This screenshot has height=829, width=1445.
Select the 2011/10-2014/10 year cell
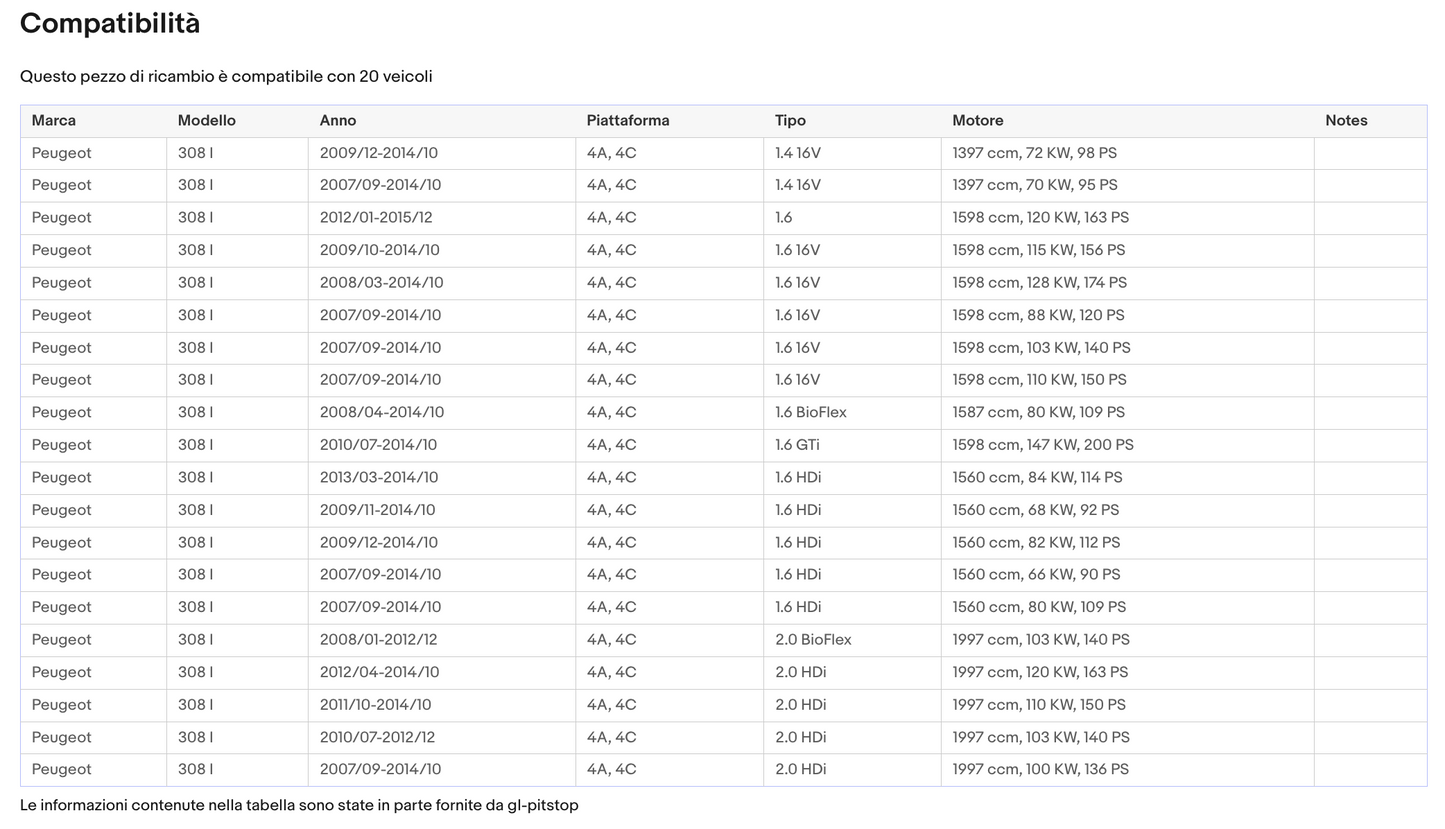pyautogui.click(x=376, y=705)
